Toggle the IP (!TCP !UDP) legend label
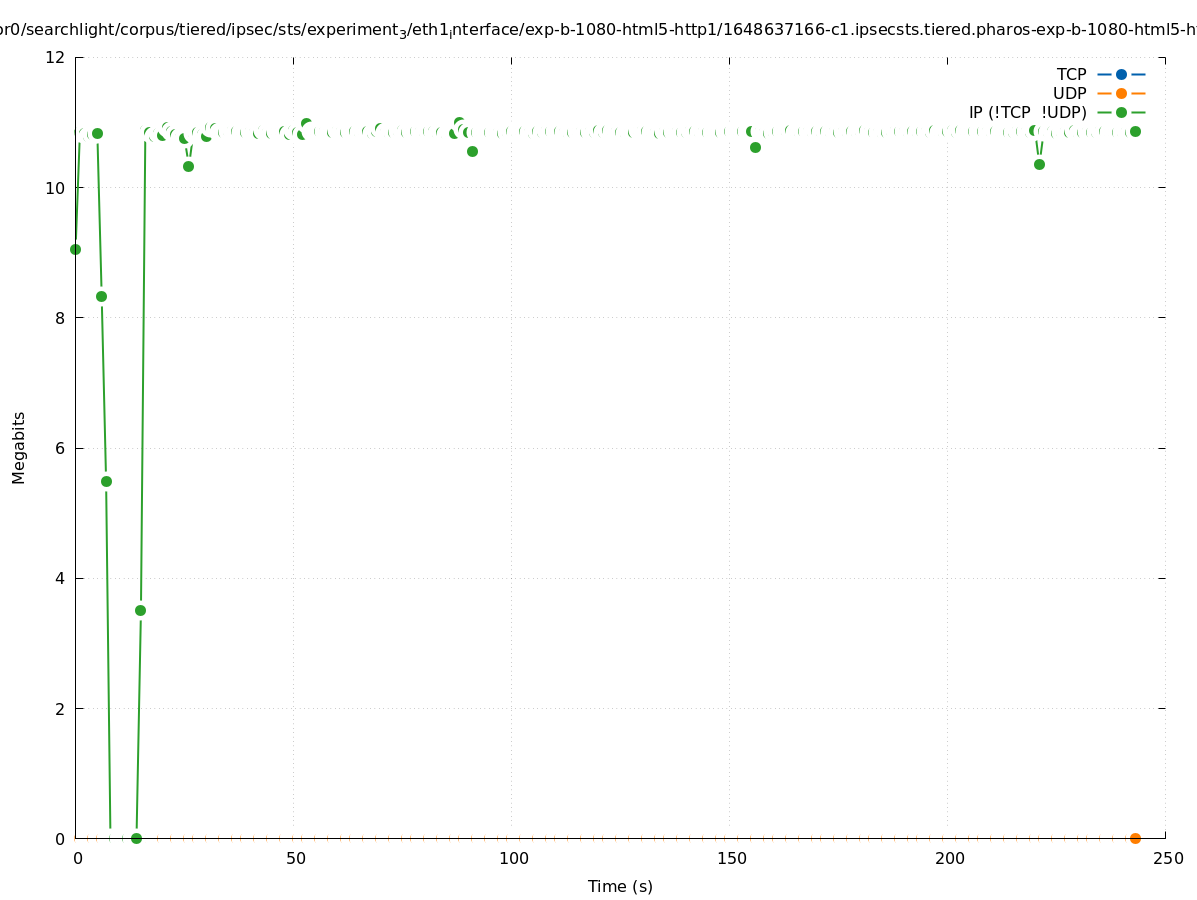Viewport: 1197px width, 900px height. click(x=1027, y=112)
